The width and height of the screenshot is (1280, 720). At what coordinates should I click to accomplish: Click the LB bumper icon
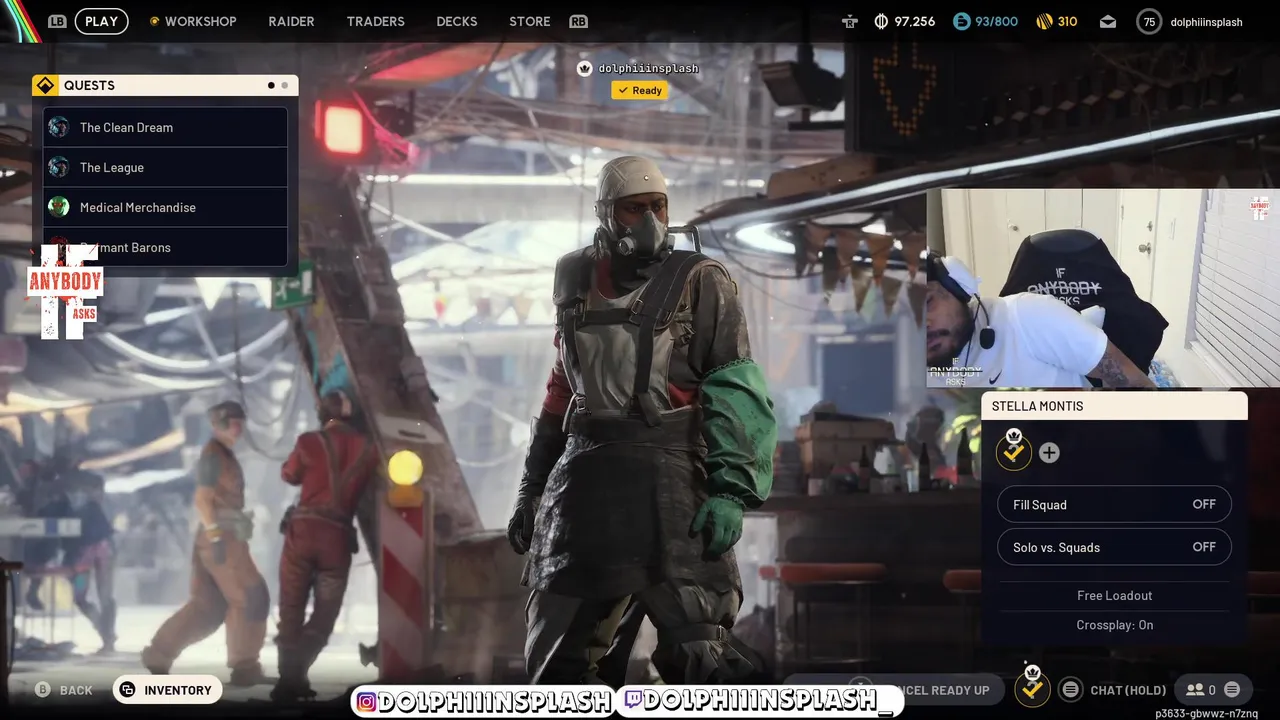(x=57, y=21)
